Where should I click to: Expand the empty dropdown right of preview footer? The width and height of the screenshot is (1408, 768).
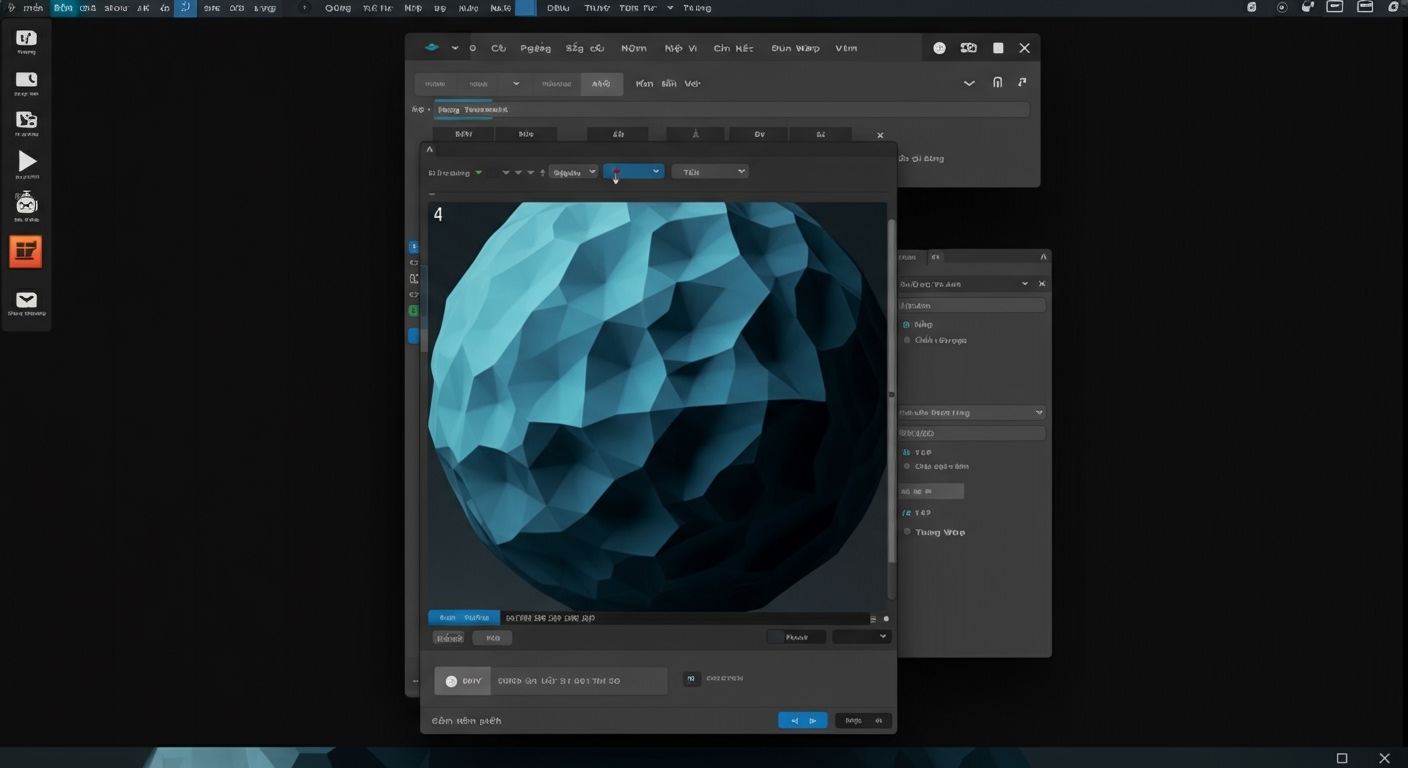pyautogui.click(x=861, y=637)
